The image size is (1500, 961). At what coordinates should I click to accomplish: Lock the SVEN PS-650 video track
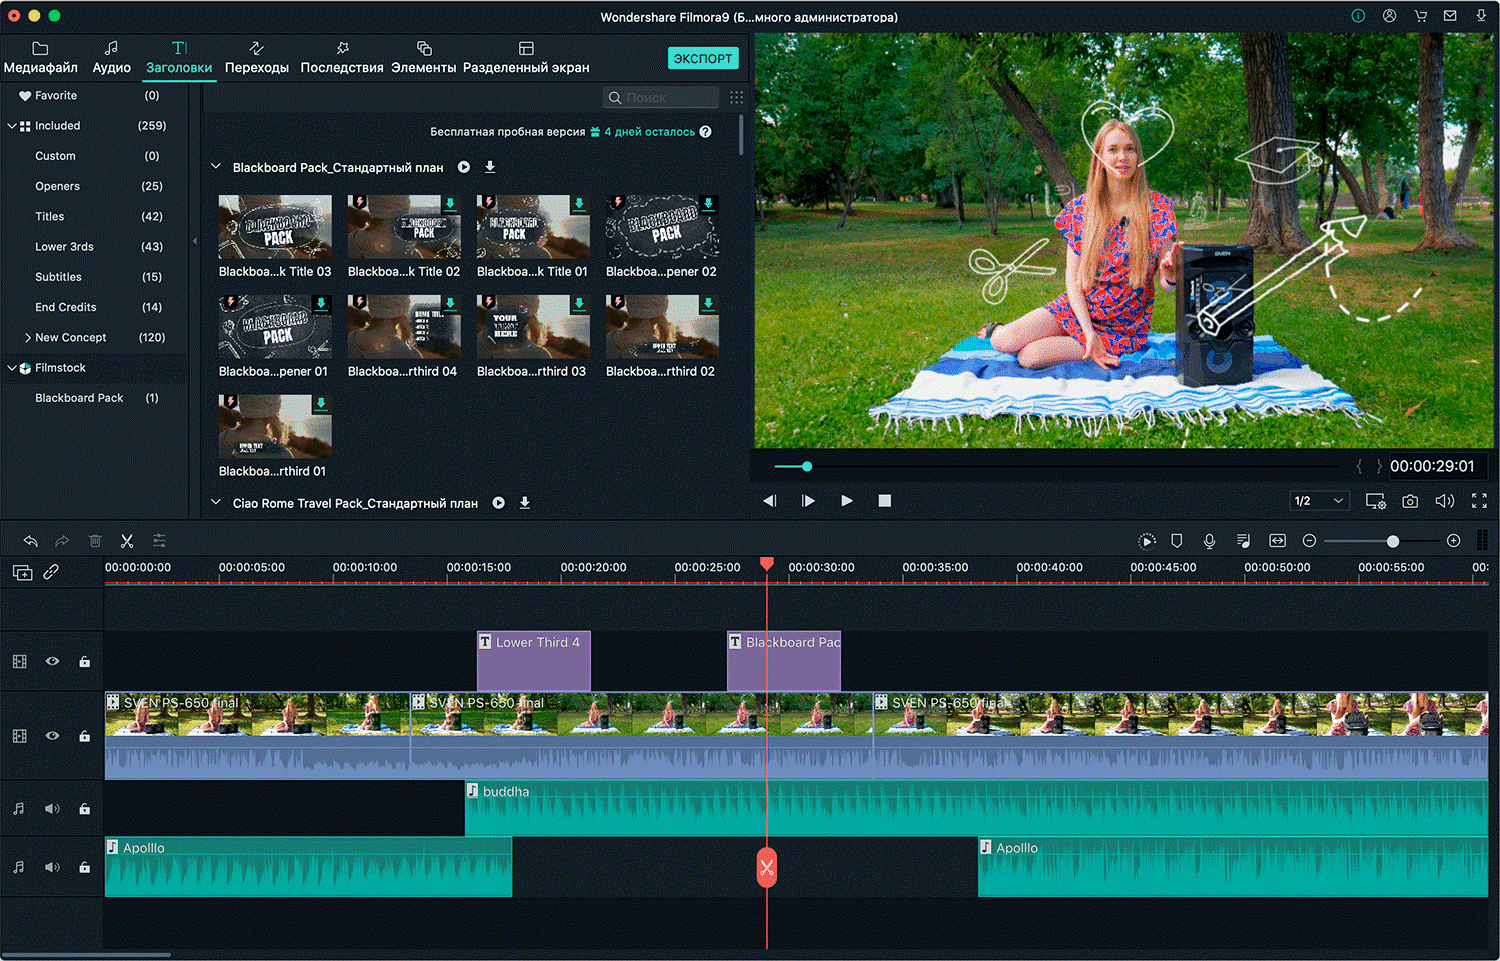[85, 736]
